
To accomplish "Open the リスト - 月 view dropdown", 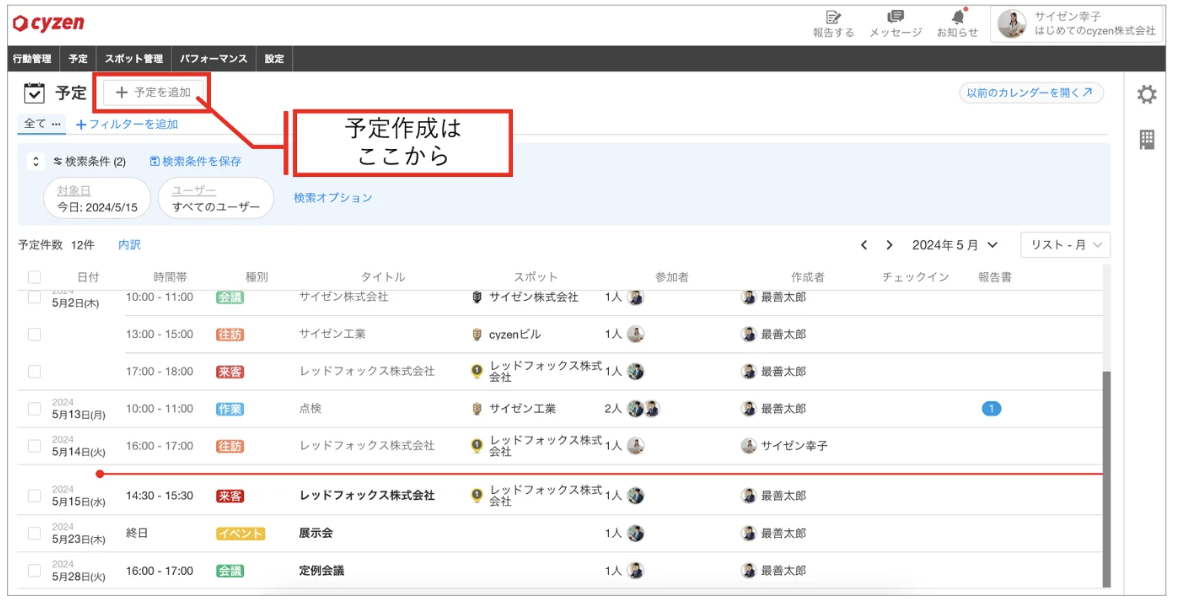I will pyautogui.click(x=1065, y=245).
